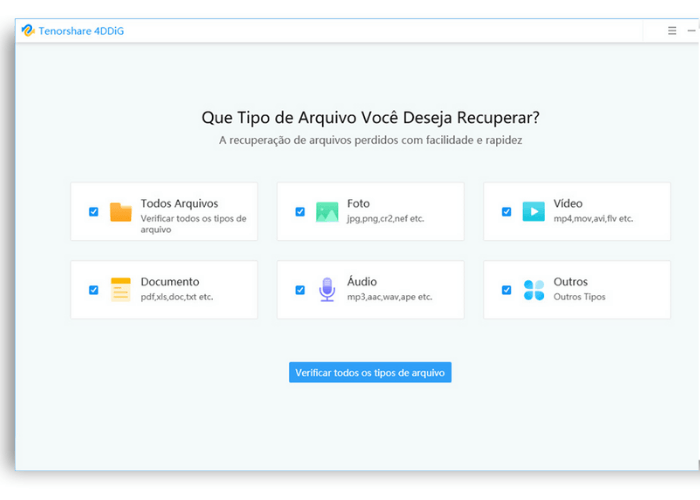
Task: Click the Foto label
Action: [x=358, y=204]
